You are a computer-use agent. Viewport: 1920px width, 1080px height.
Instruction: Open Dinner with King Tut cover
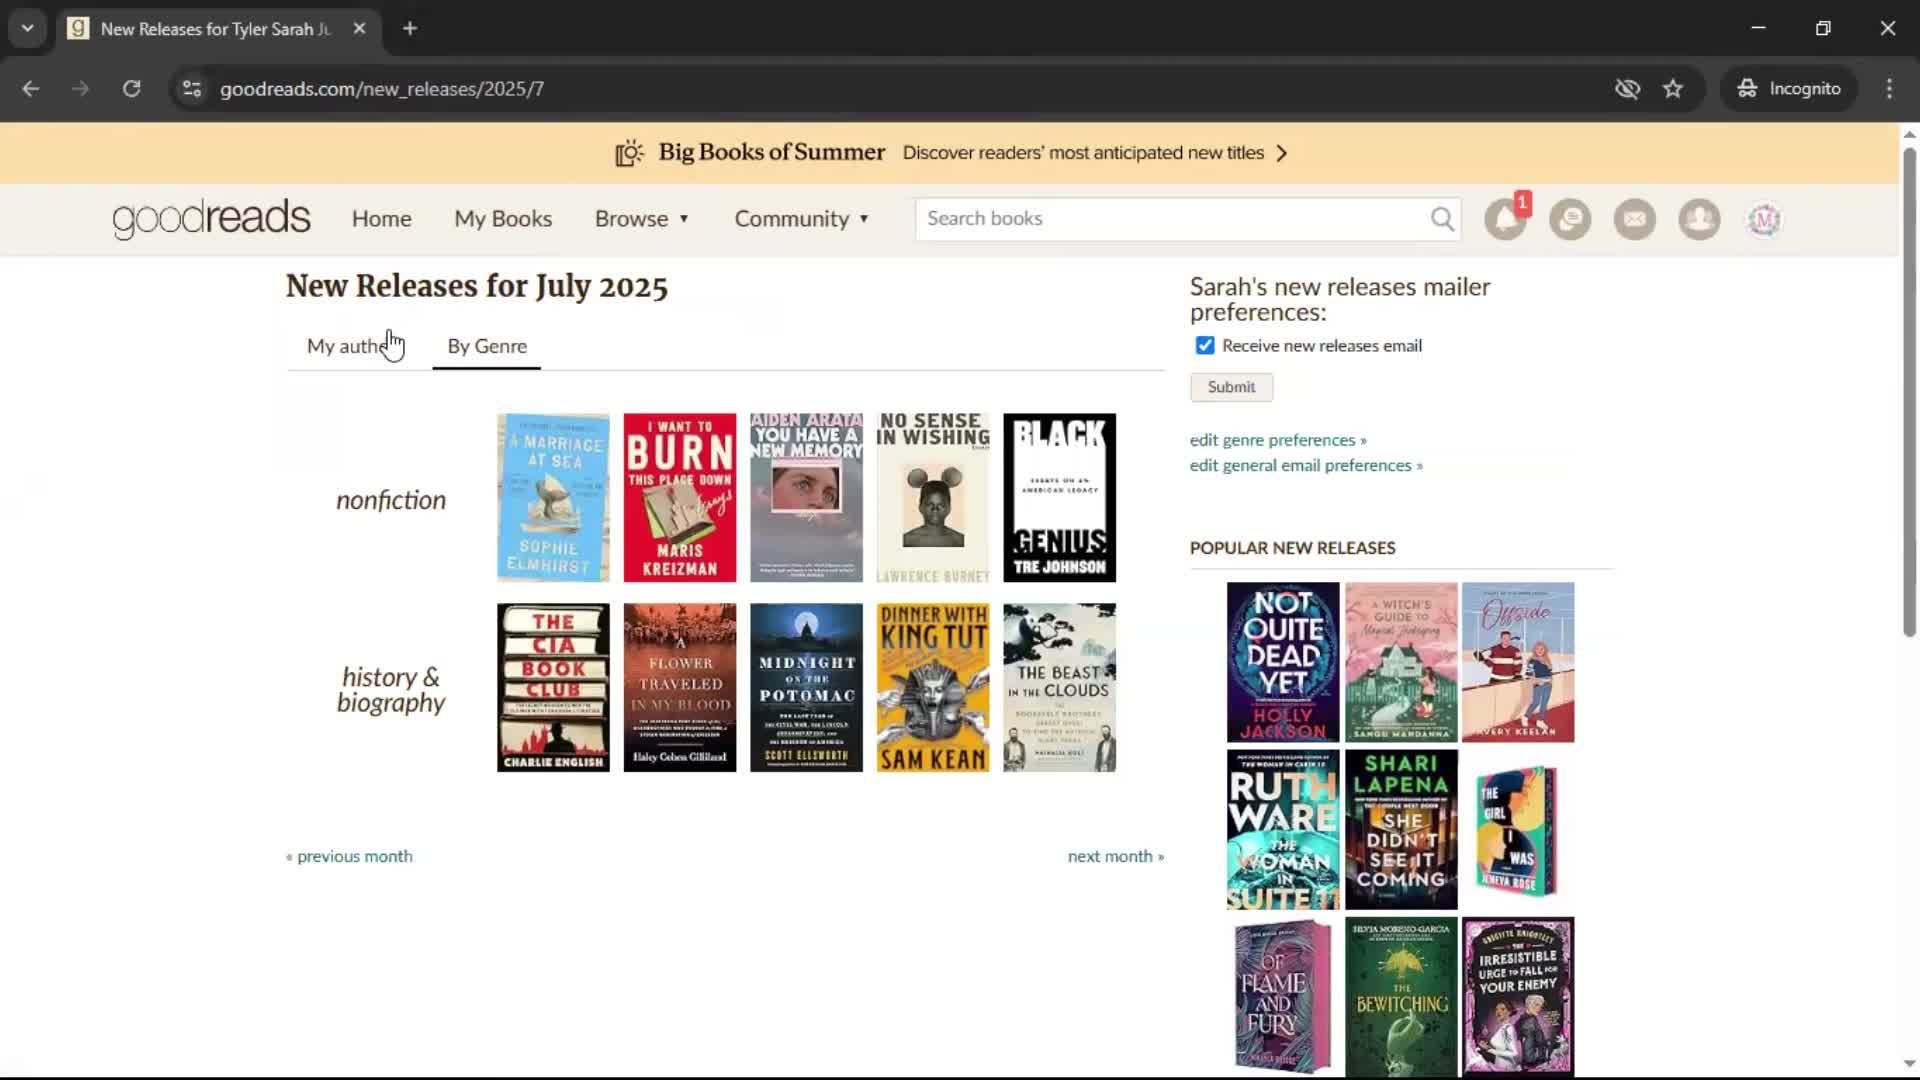click(x=933, y=688)
